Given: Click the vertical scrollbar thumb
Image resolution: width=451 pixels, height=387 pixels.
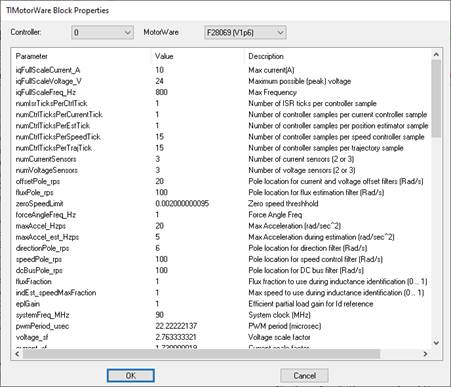Looking at the screenshot, I should point(436,98).
